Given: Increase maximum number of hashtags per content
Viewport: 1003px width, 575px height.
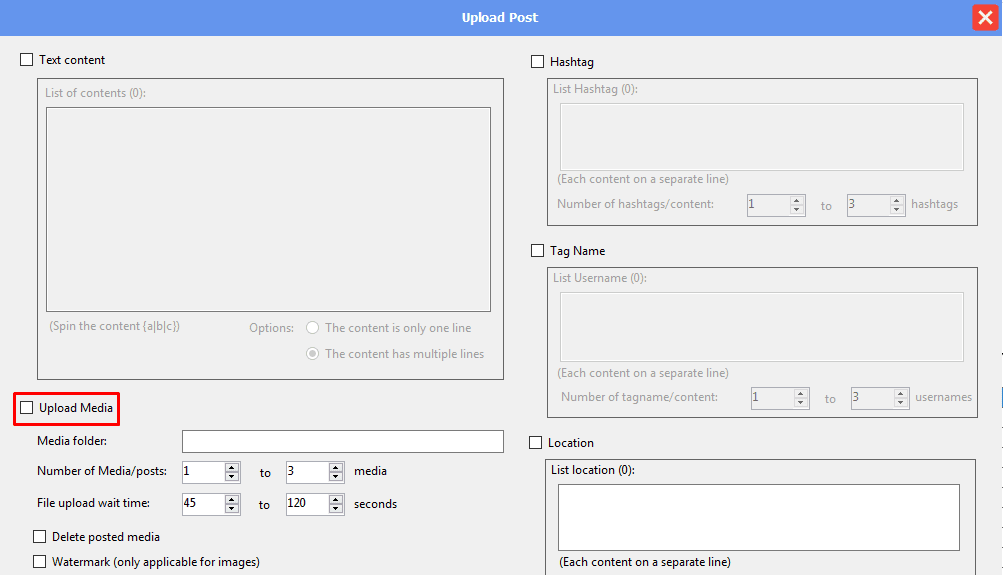Looking at the screenshot, I should point(897,200).
